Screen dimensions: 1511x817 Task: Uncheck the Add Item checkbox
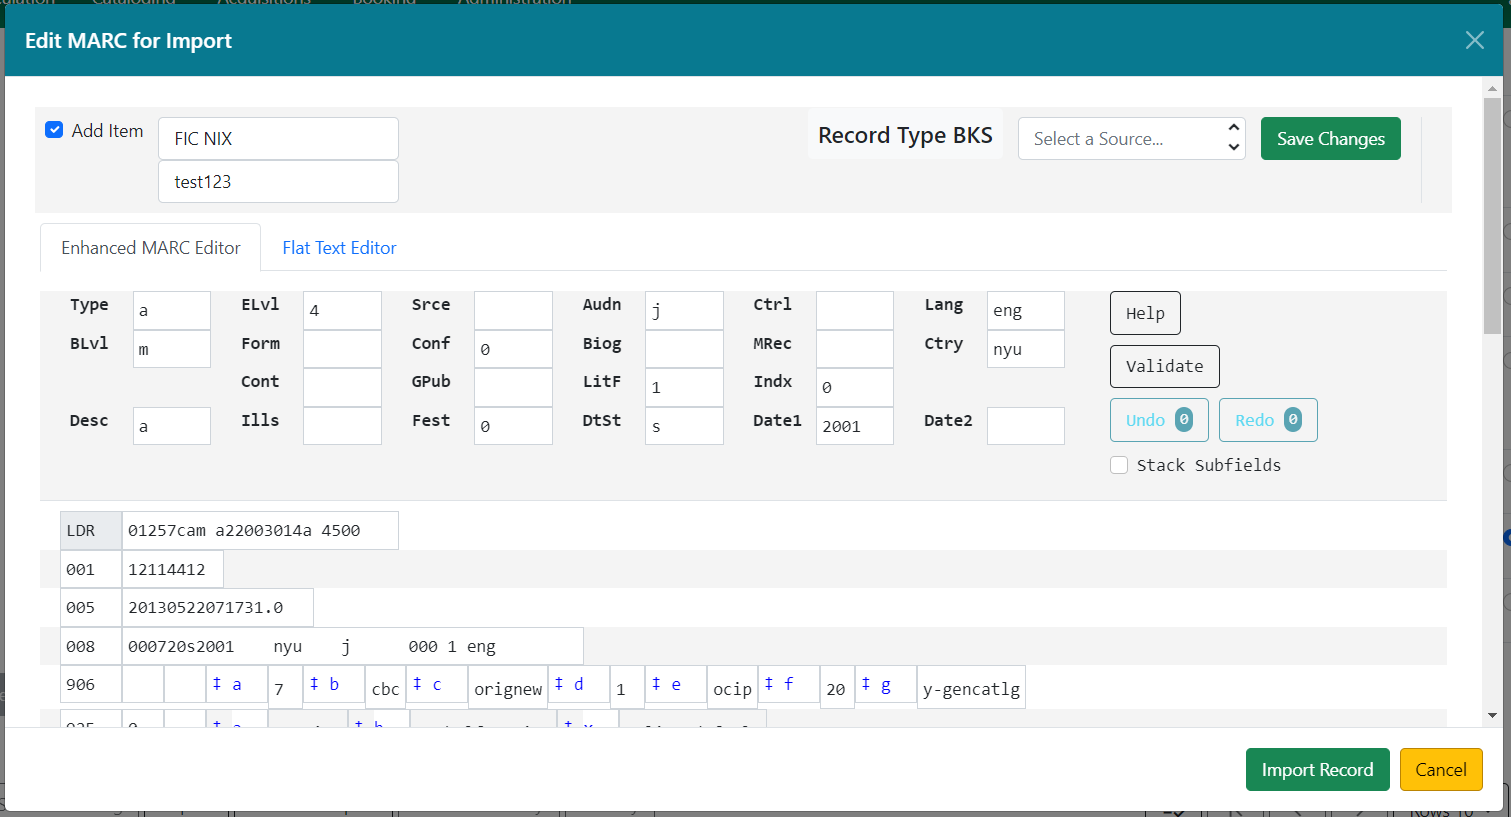point(53,129)
